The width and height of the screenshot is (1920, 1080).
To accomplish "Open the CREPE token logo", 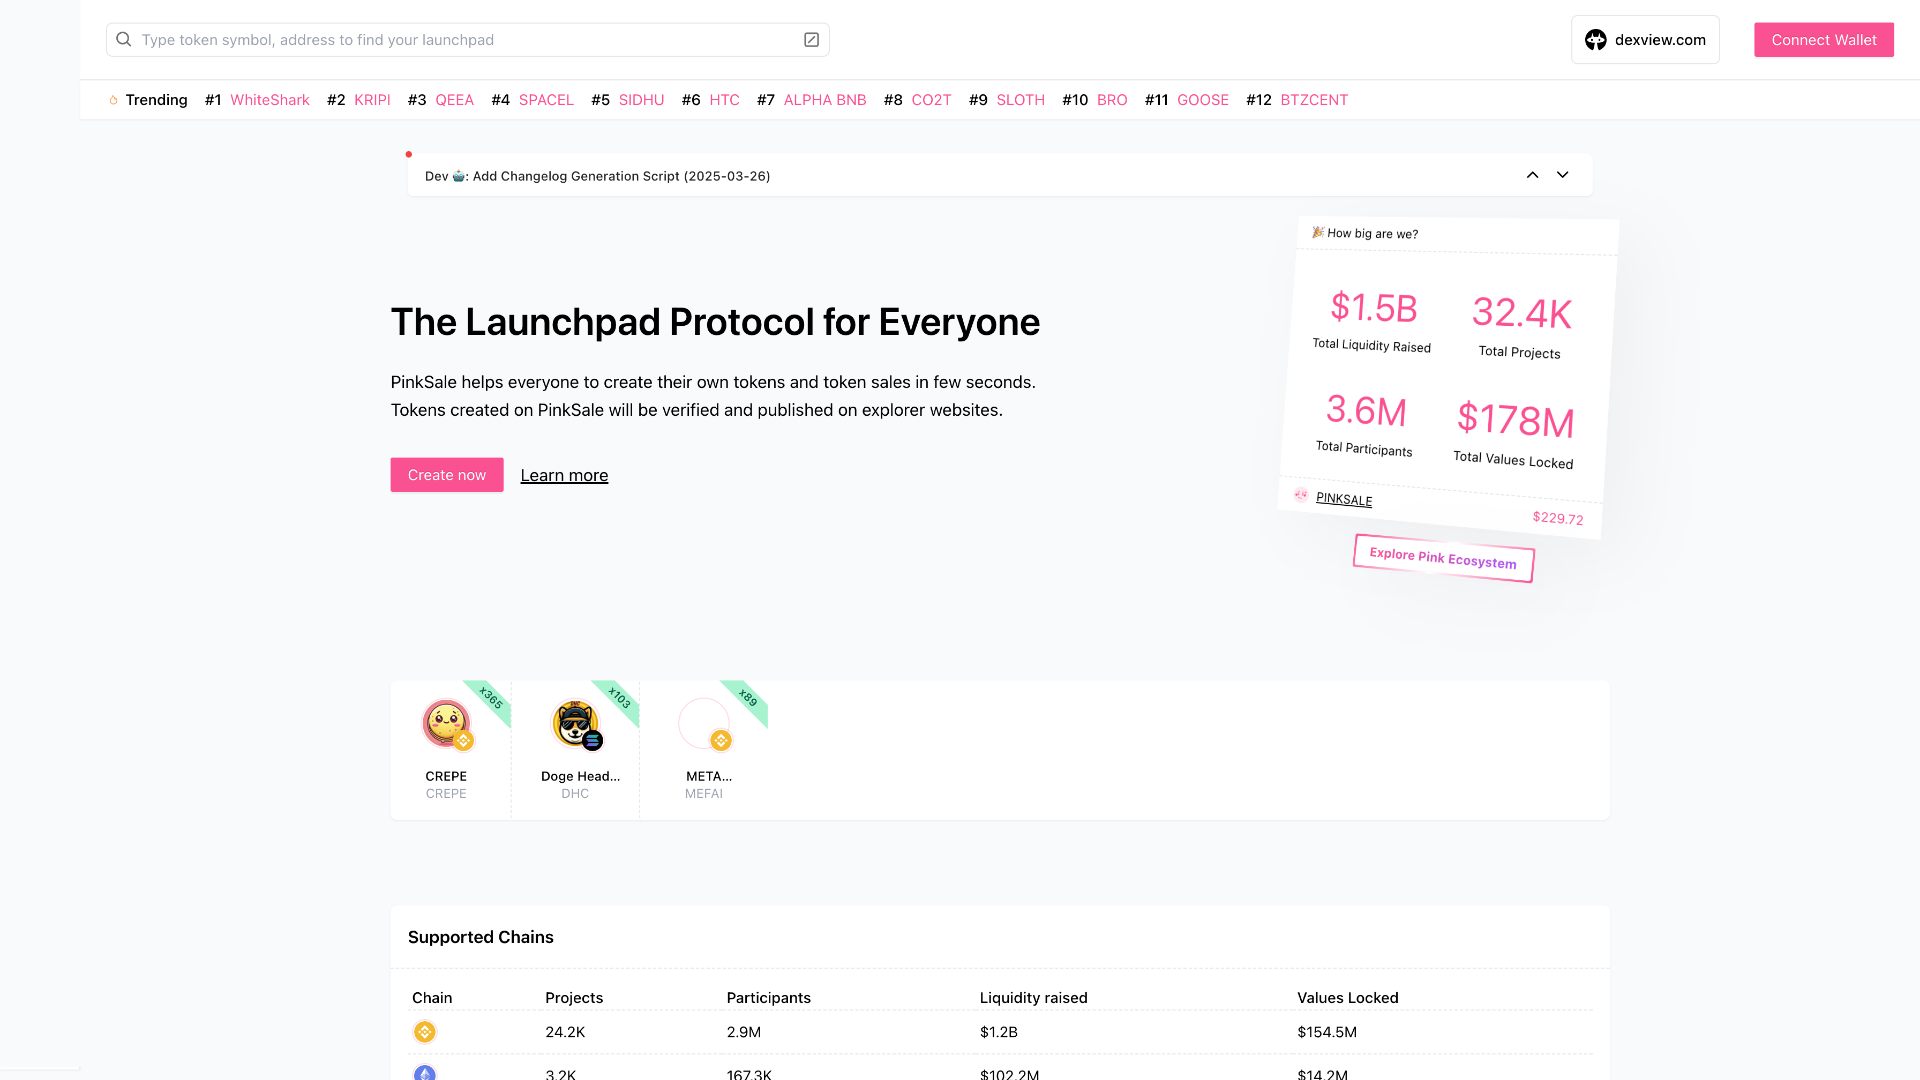I will tap(446, 723).
